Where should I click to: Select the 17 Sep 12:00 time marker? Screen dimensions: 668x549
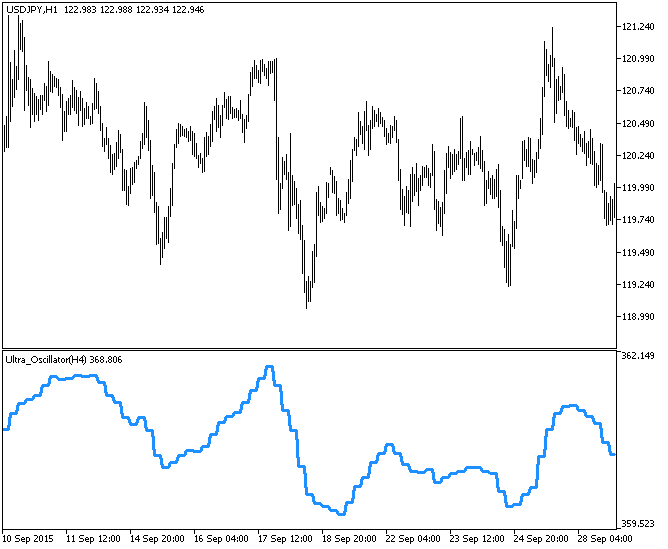tap(286, 539)
